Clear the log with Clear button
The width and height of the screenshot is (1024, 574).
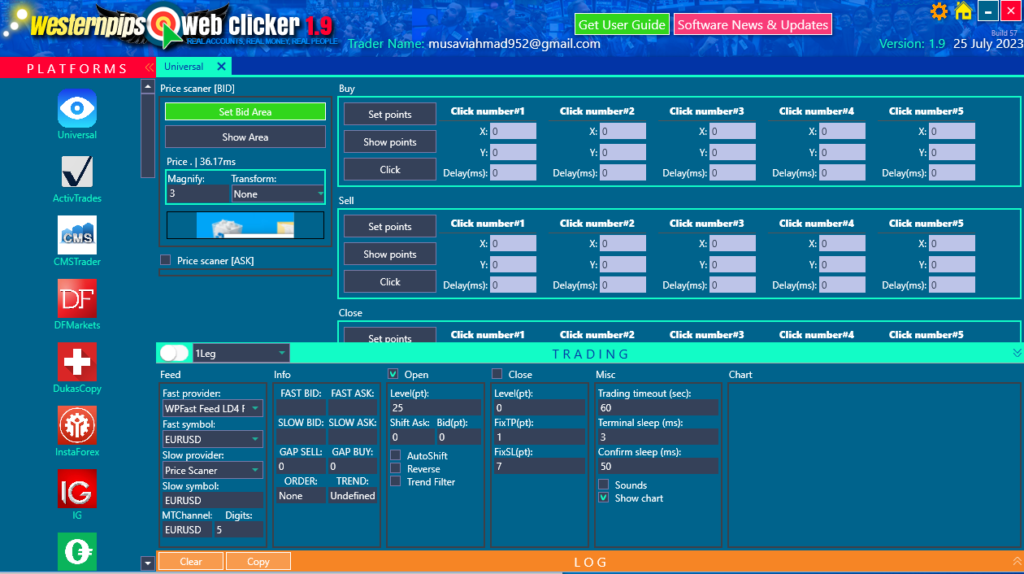click(x=191, y=561)
